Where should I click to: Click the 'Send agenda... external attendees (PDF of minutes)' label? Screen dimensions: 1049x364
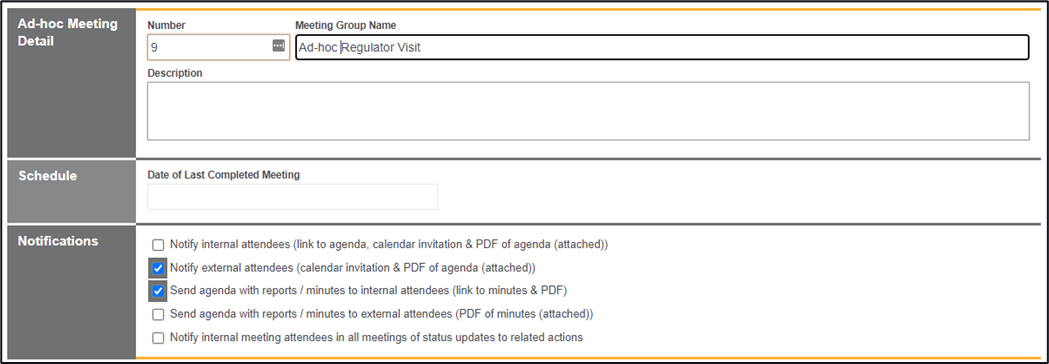coord(381,313)
